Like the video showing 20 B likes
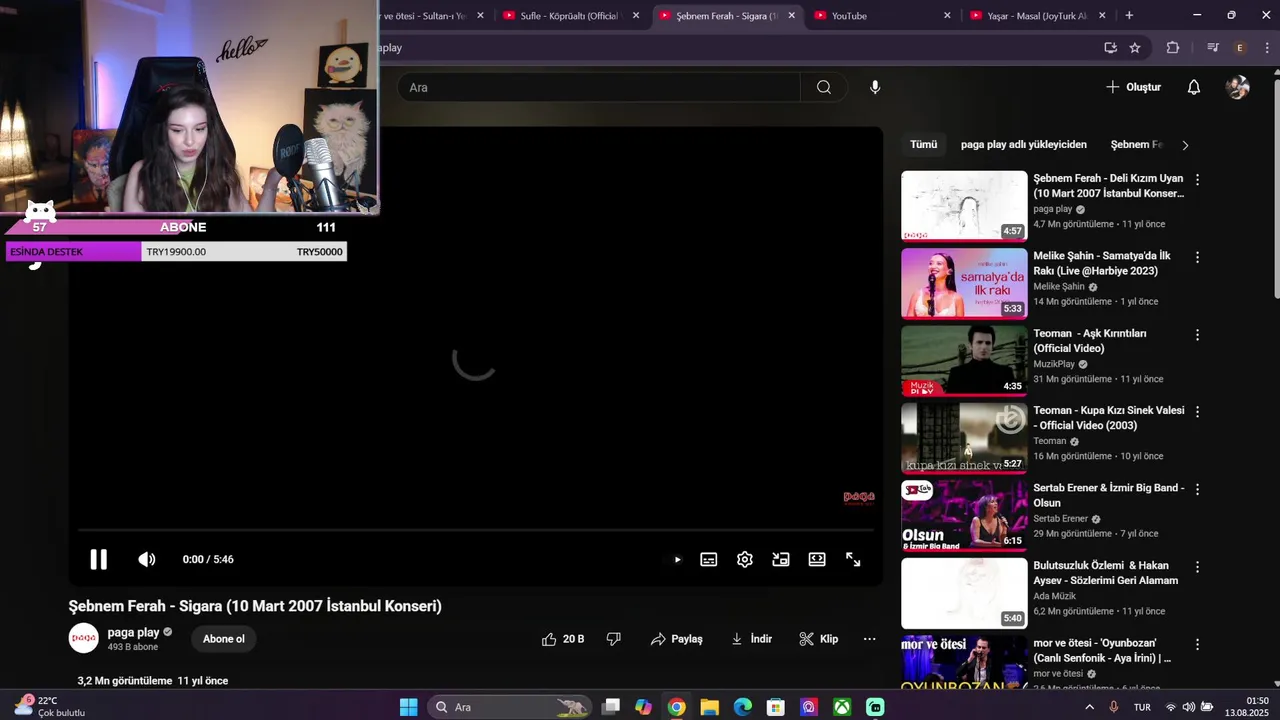This screenshot has height=720, width=1280. coord(562,639)
